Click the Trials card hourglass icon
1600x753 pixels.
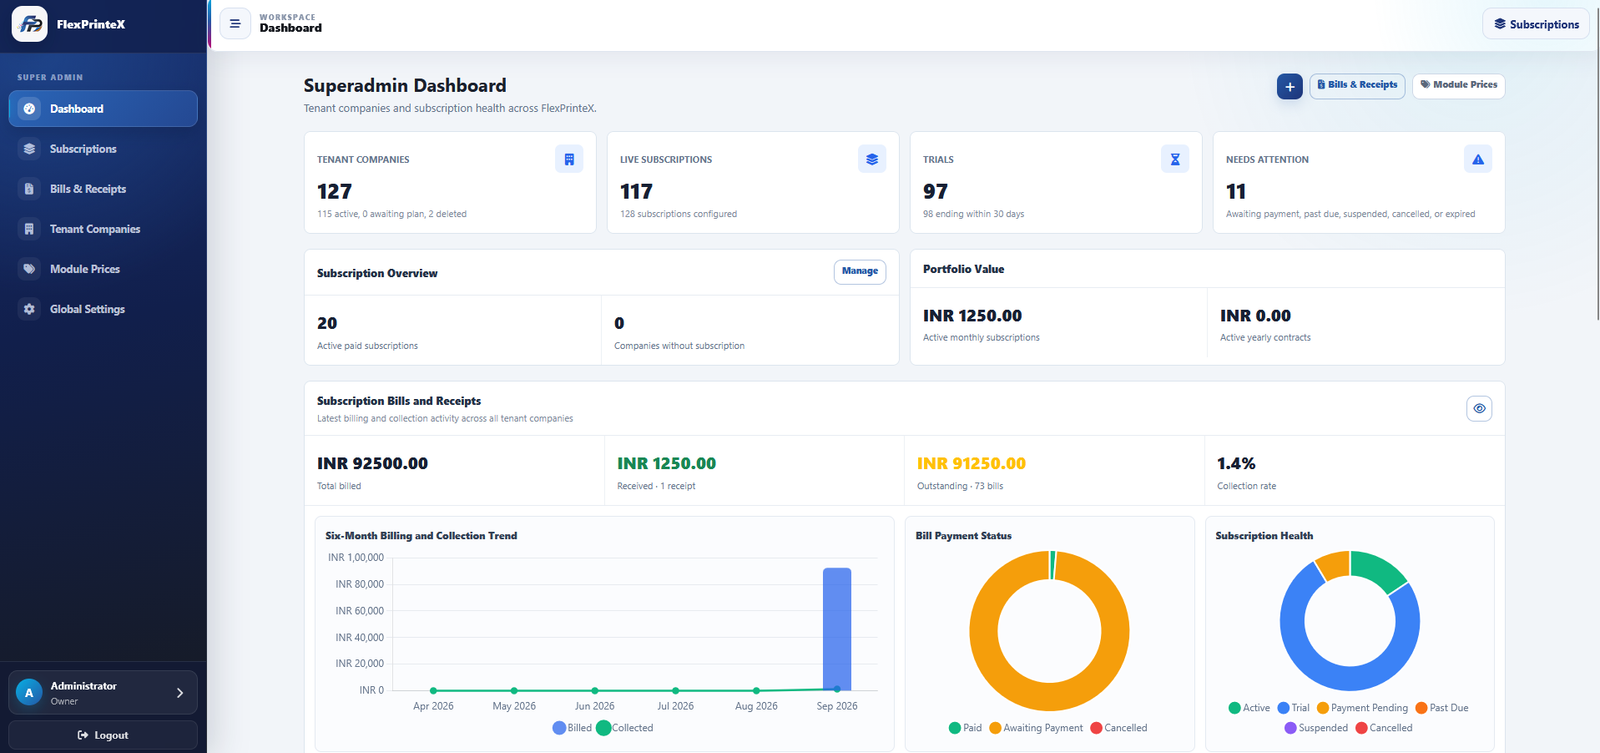click(x=1175, y=159)
